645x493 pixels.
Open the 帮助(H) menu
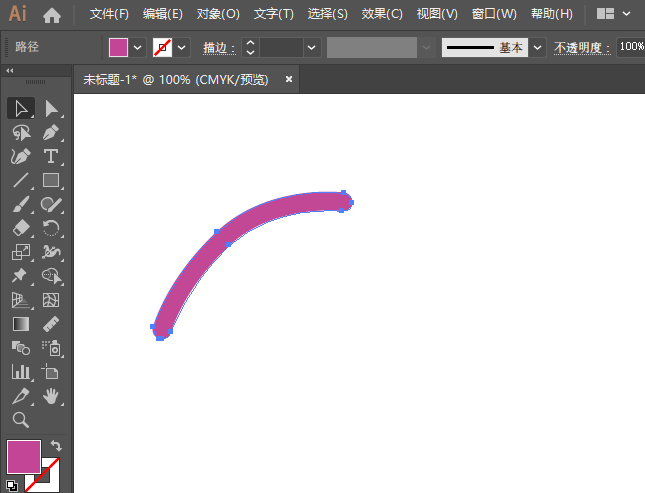551,14
